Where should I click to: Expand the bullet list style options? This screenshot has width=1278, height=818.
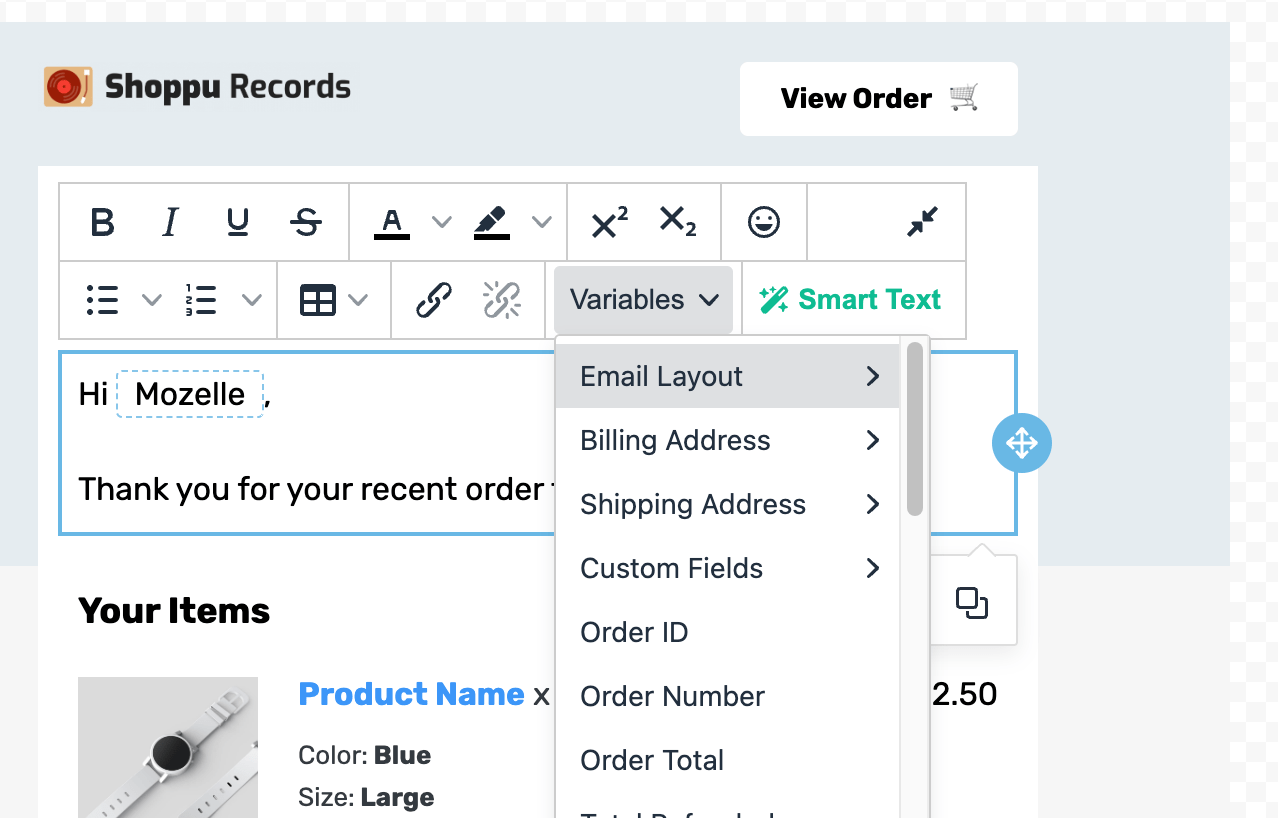[151, 299]
